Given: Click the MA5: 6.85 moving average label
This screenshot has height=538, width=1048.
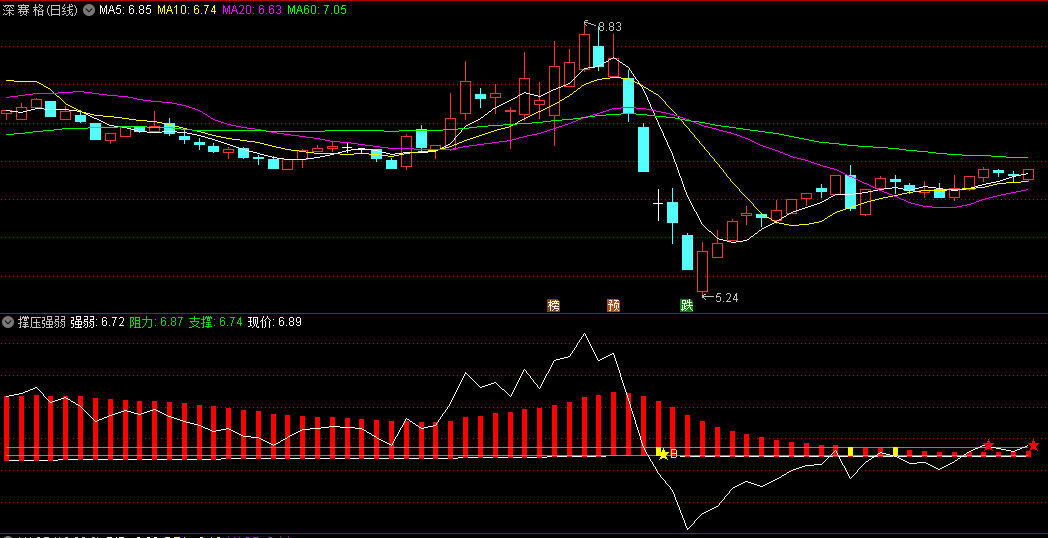Looking at the screenshot, I should pos(125,10).
